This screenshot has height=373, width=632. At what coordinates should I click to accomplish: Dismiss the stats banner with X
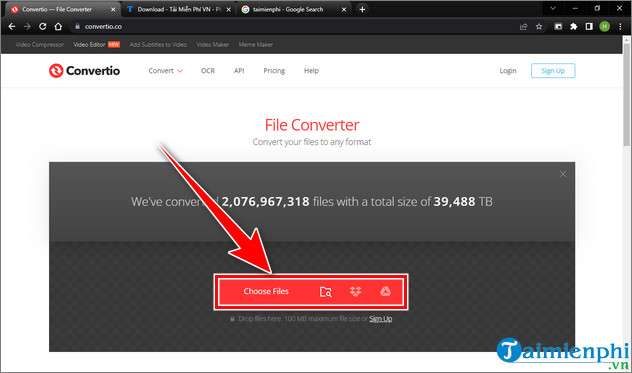click(563, 174)
